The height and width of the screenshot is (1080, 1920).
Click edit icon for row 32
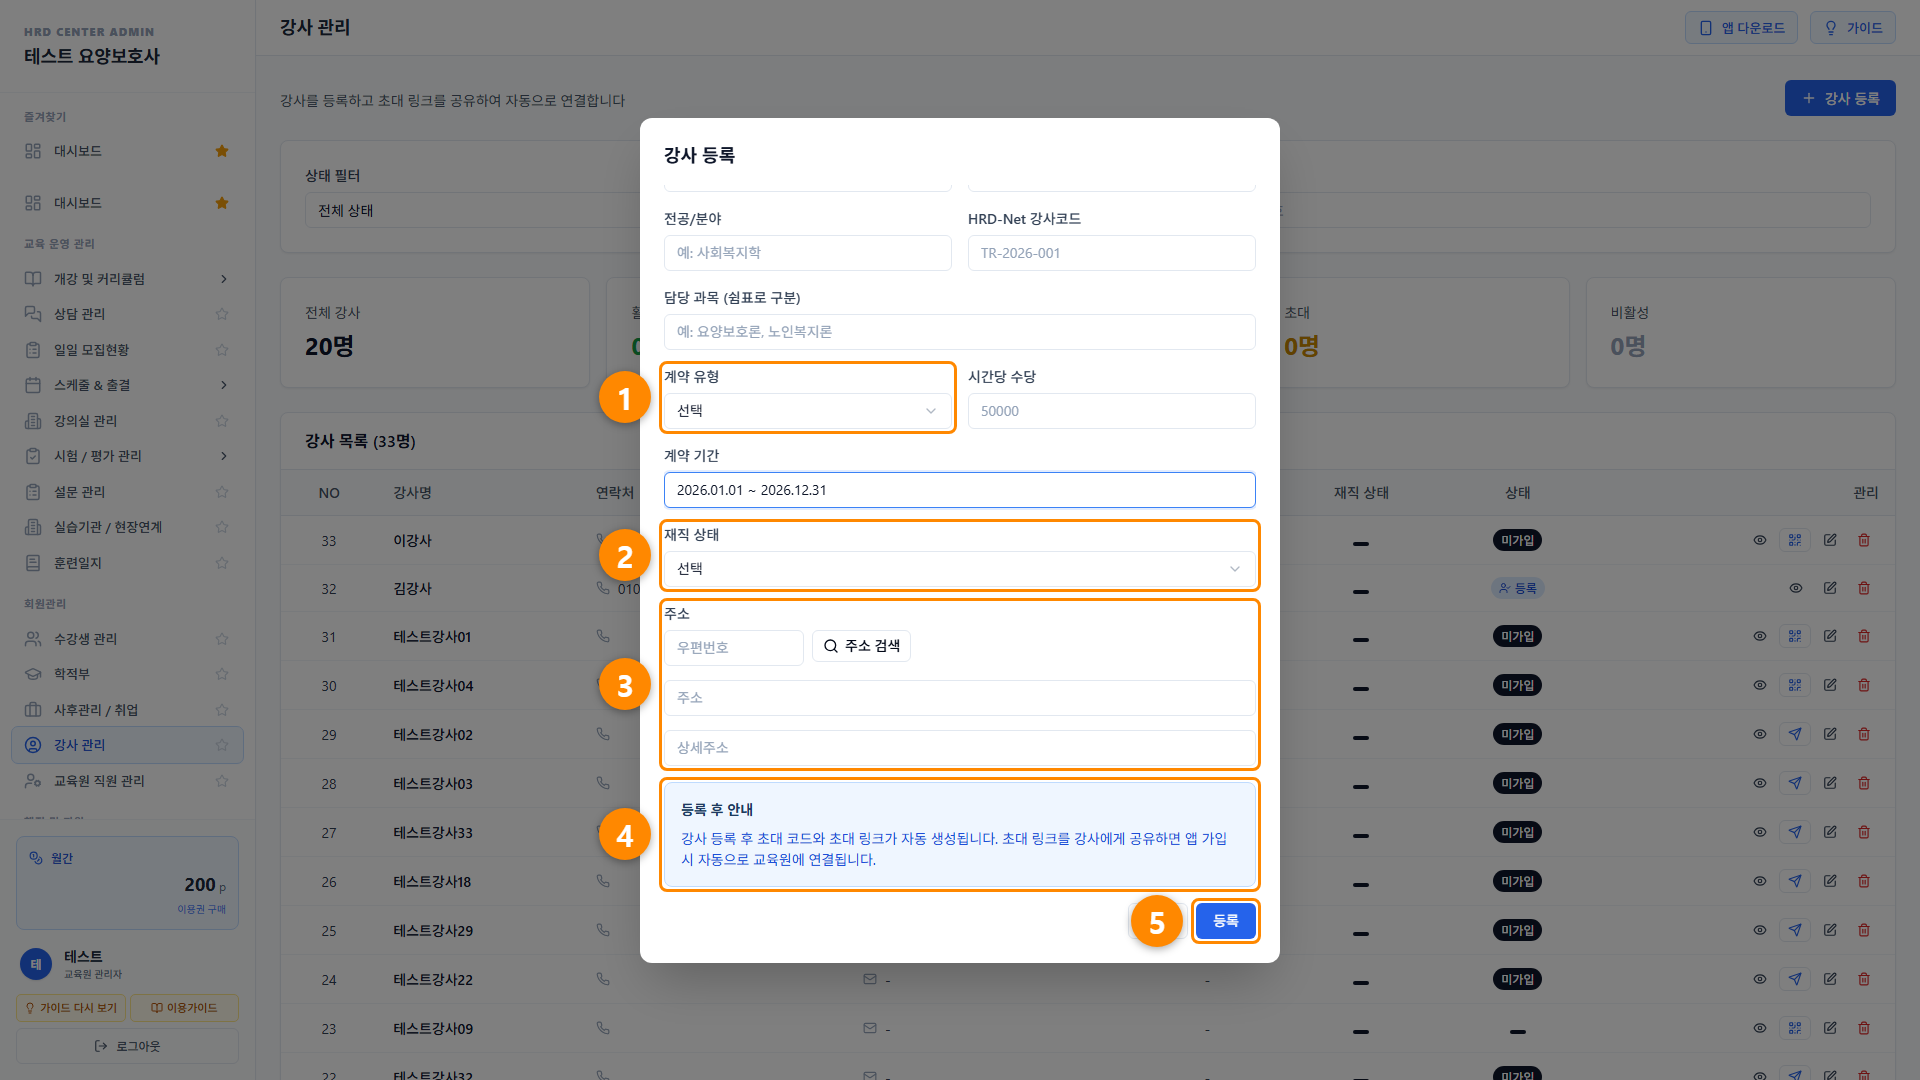(1830, 588)
